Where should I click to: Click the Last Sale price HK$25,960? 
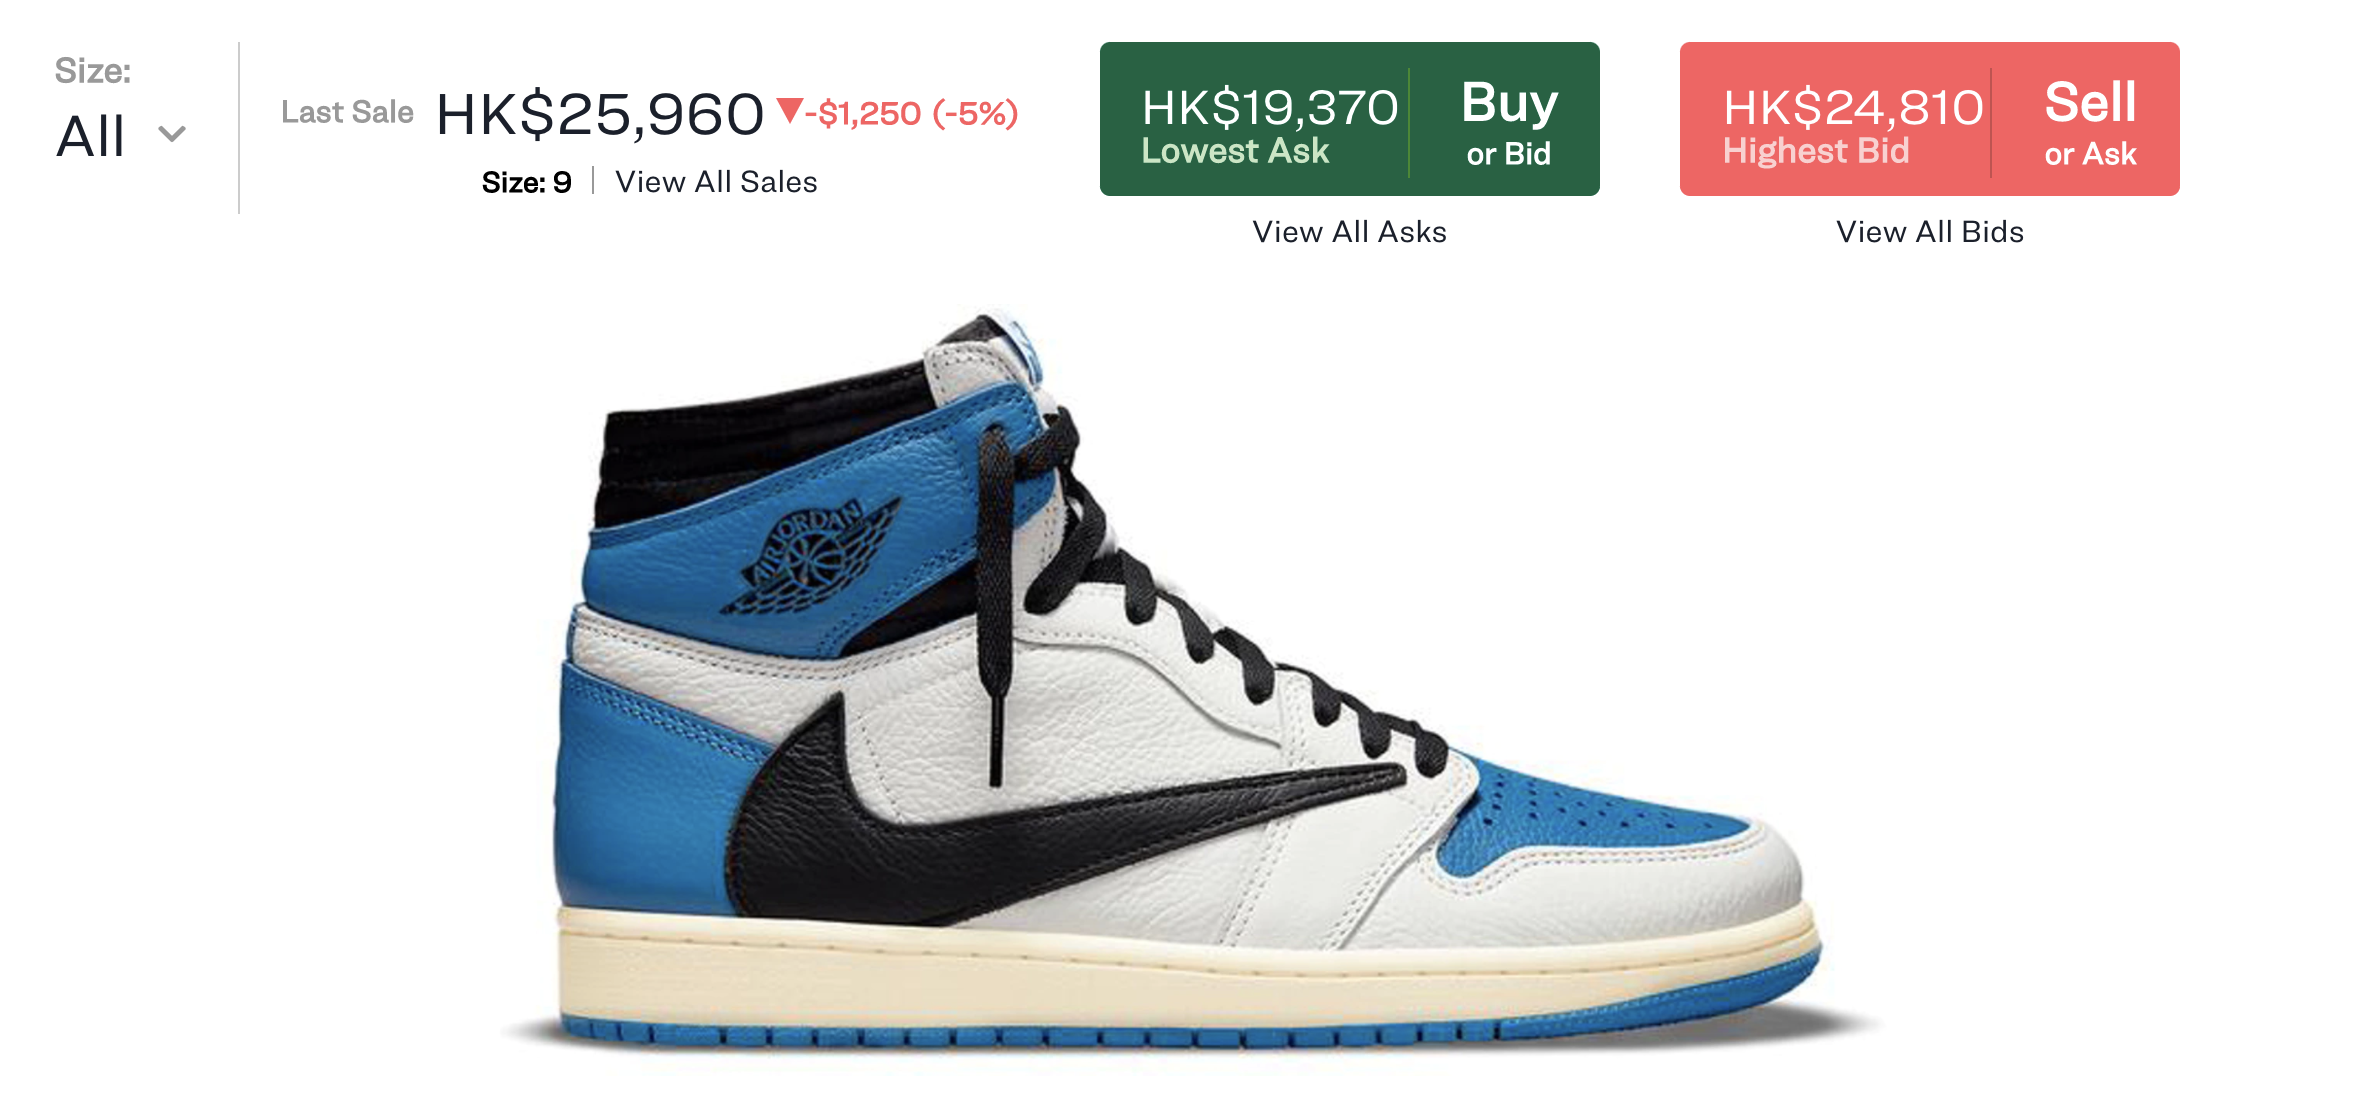coord(600,114)
